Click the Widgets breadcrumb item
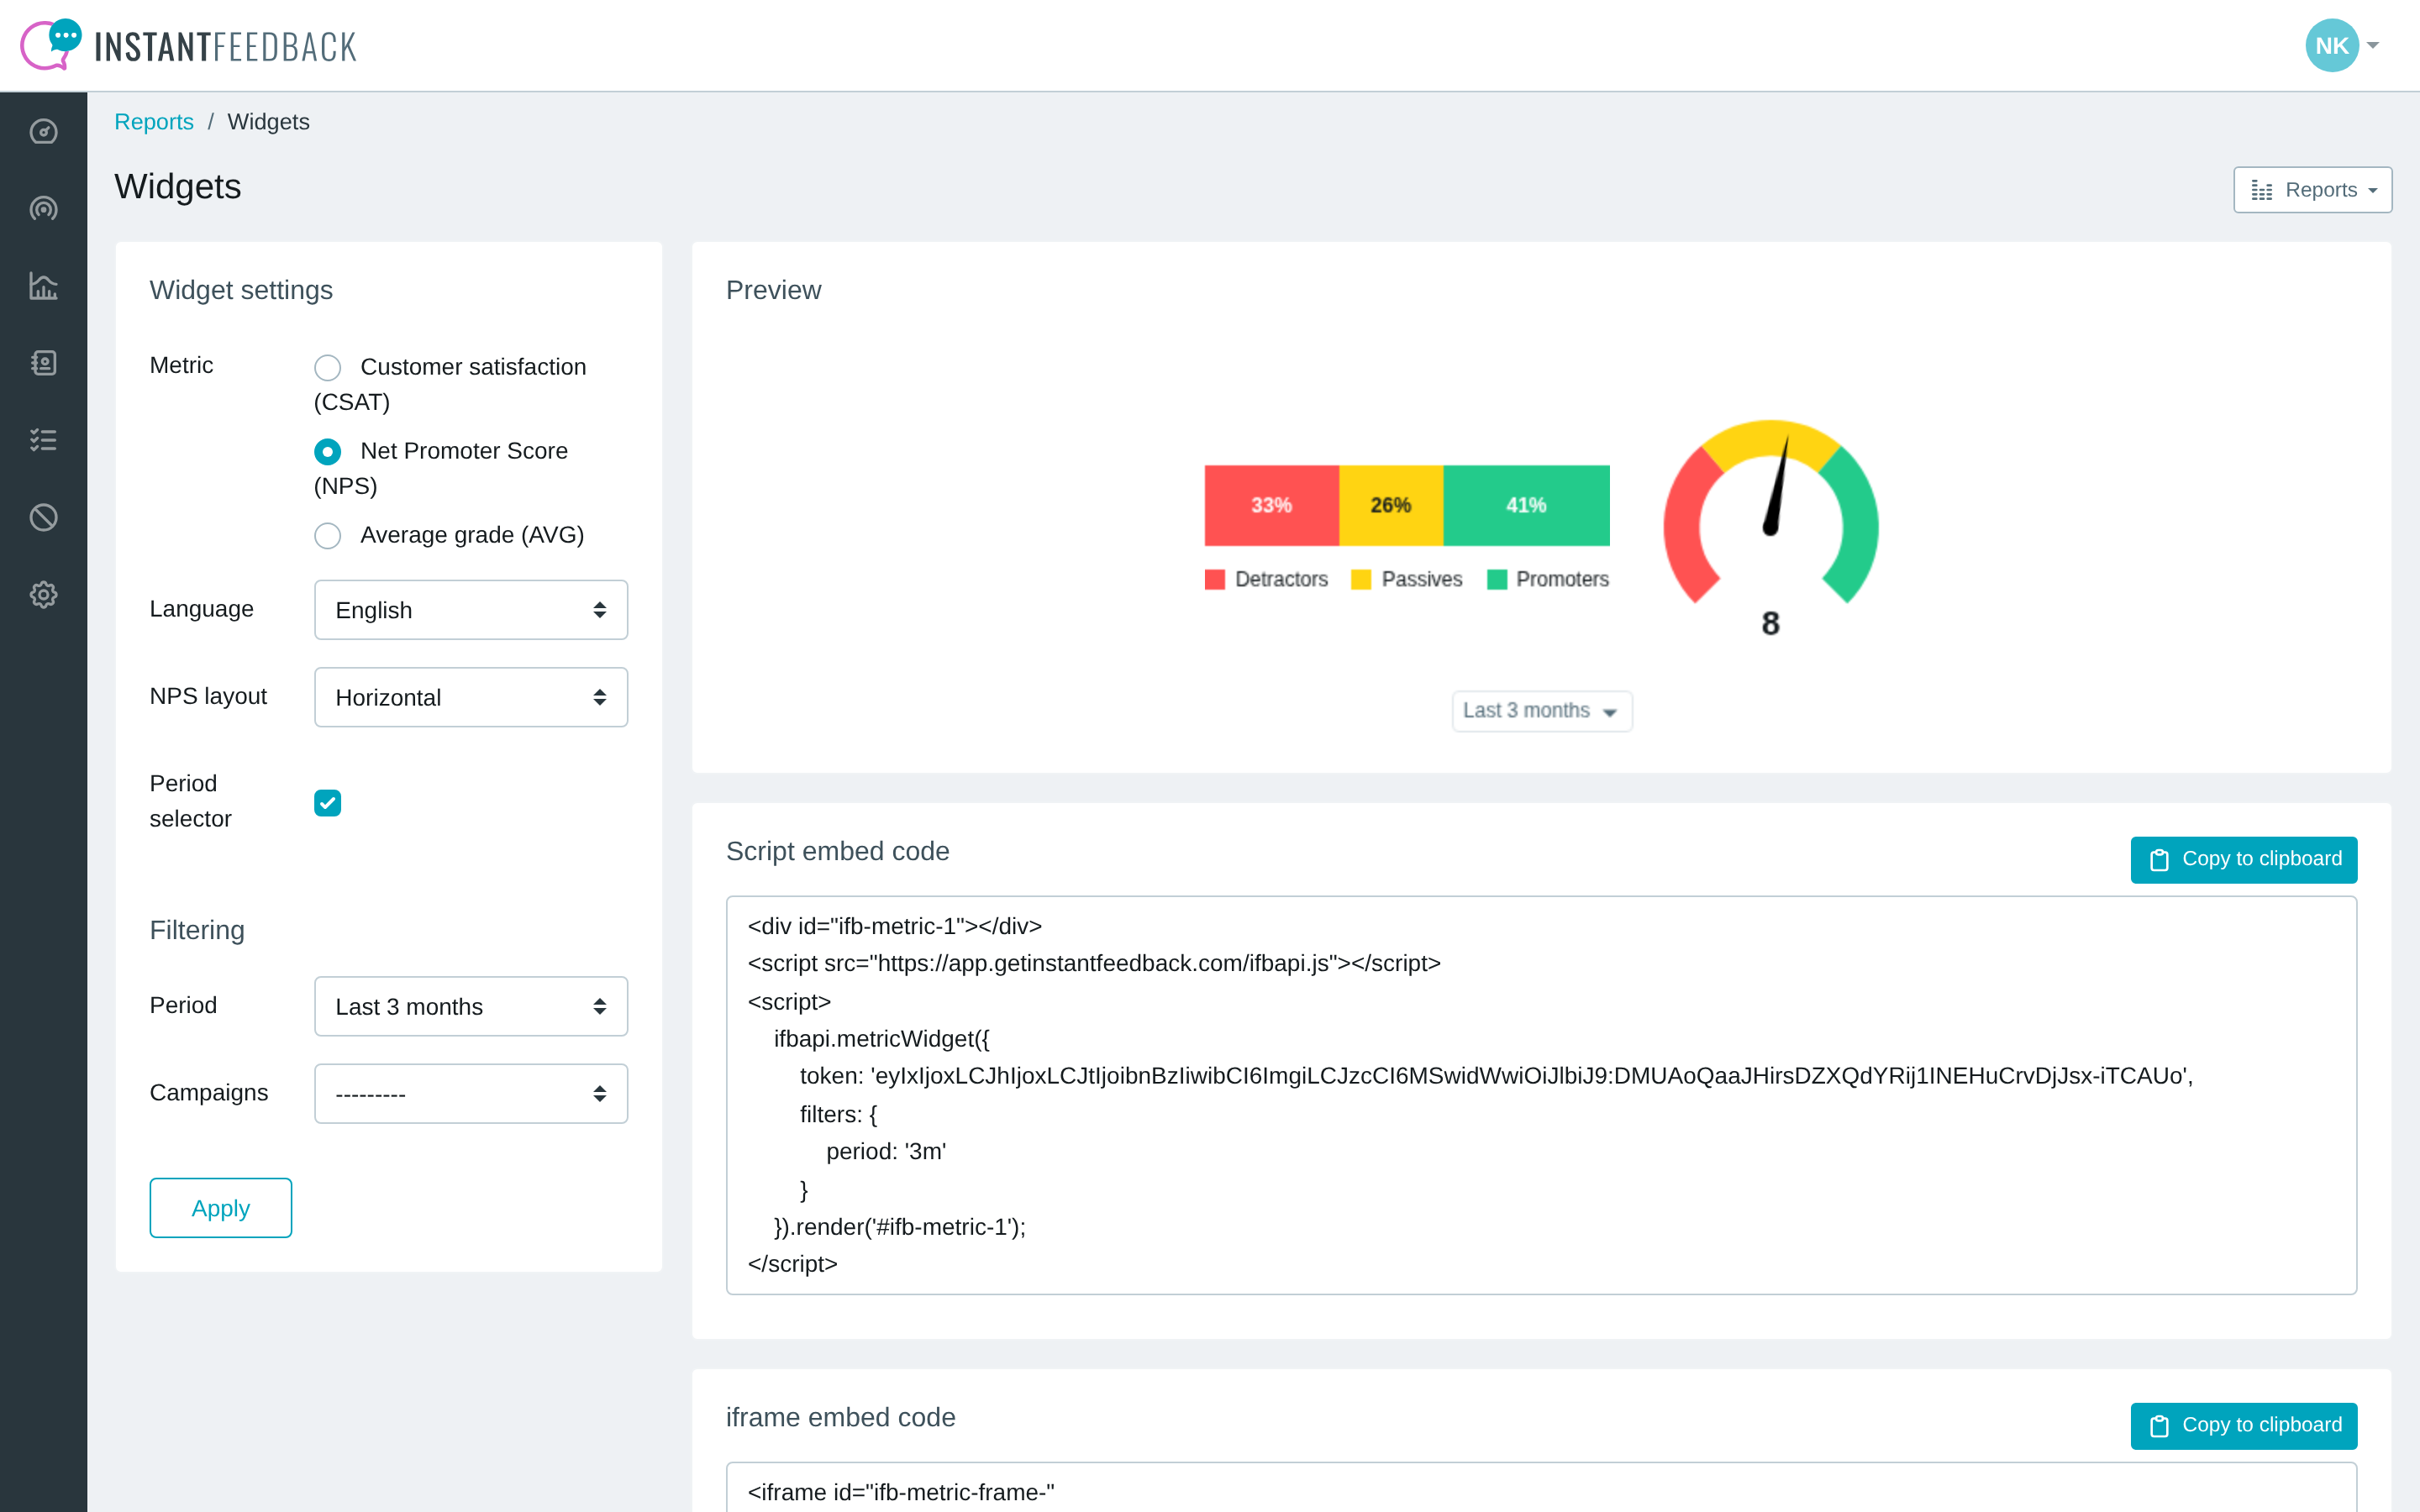This screenshot has height=1512, width=2420. tap(268, 122)
